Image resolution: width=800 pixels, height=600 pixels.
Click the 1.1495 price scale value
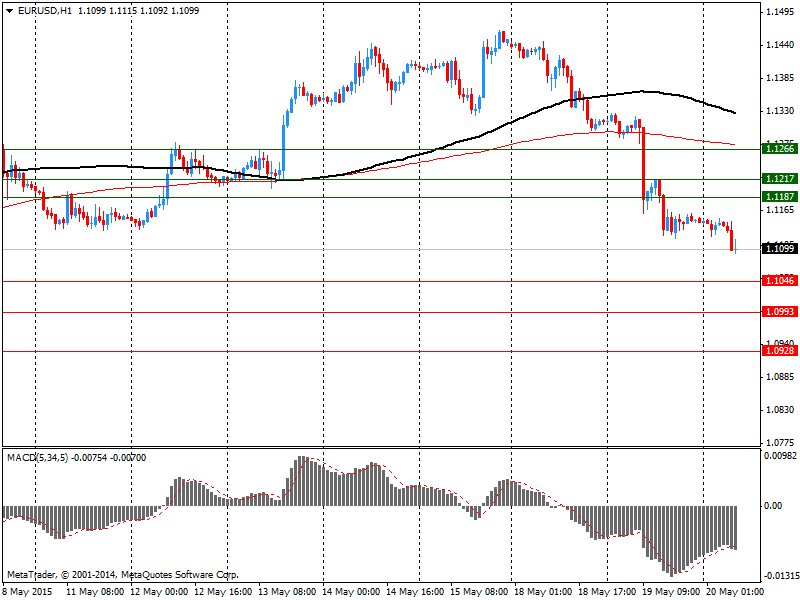click(780, 12)
